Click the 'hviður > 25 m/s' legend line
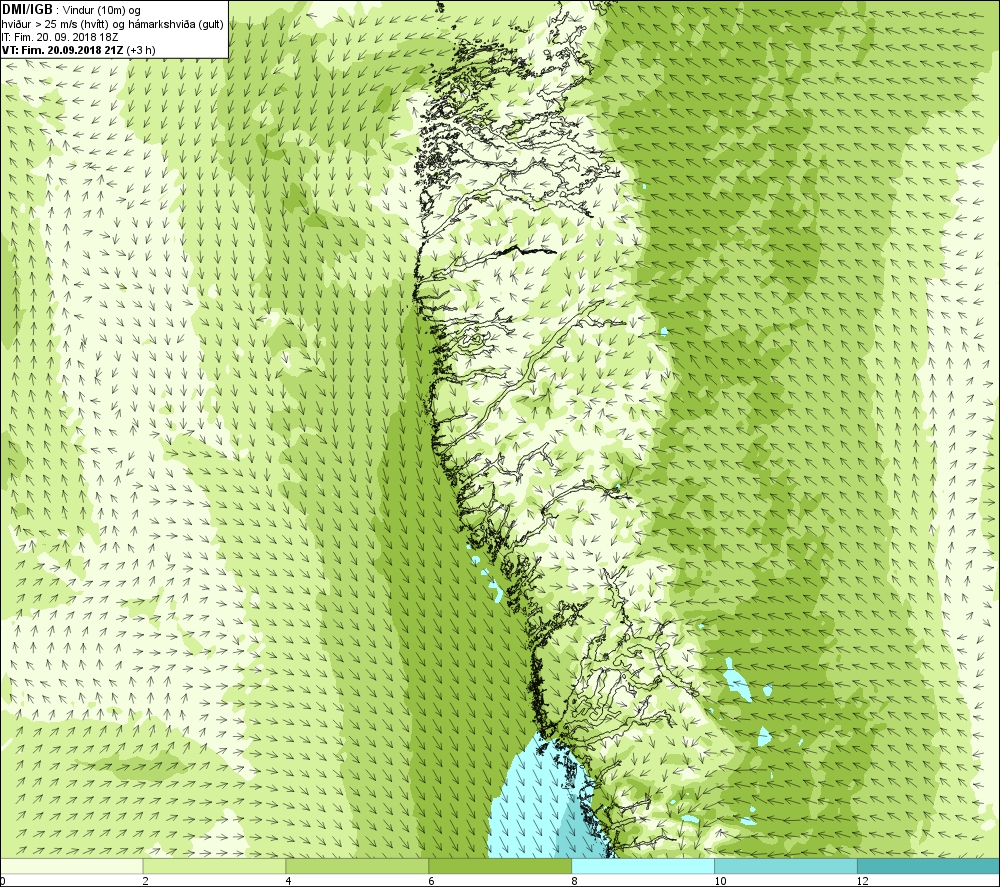 coord(113,24)
